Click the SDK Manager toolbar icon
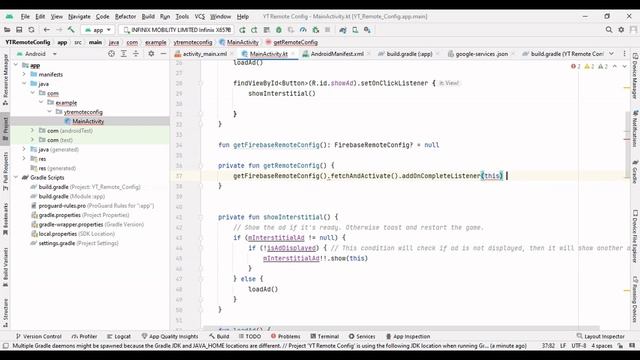640x360 pixels. [x=367, y=30]
